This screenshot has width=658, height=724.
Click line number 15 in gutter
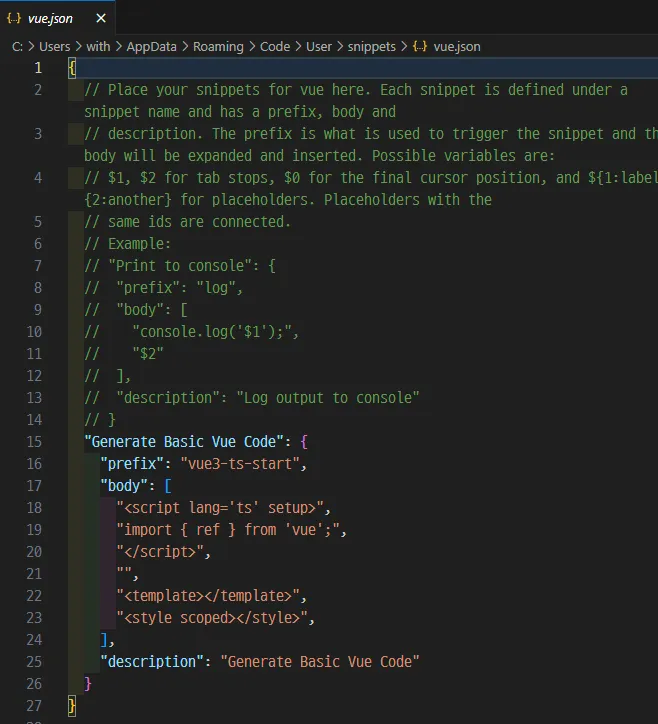coord(34,441)
